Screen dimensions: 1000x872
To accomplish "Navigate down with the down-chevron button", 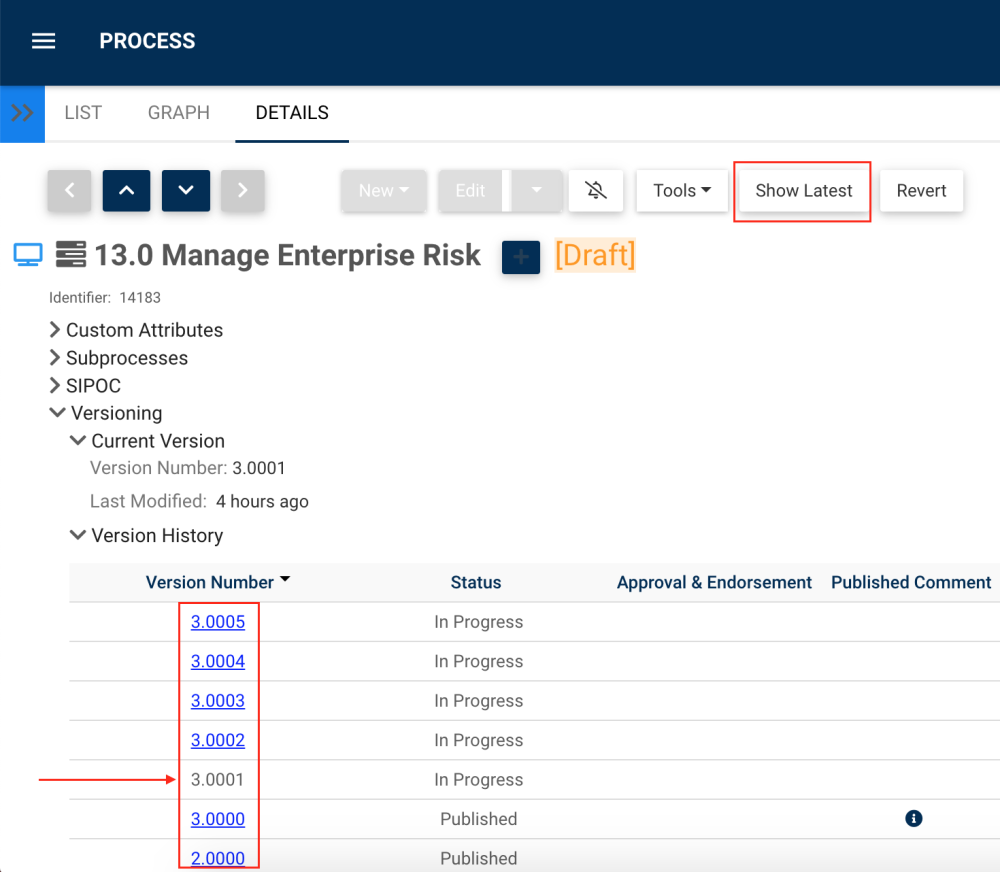I will 186,190.
